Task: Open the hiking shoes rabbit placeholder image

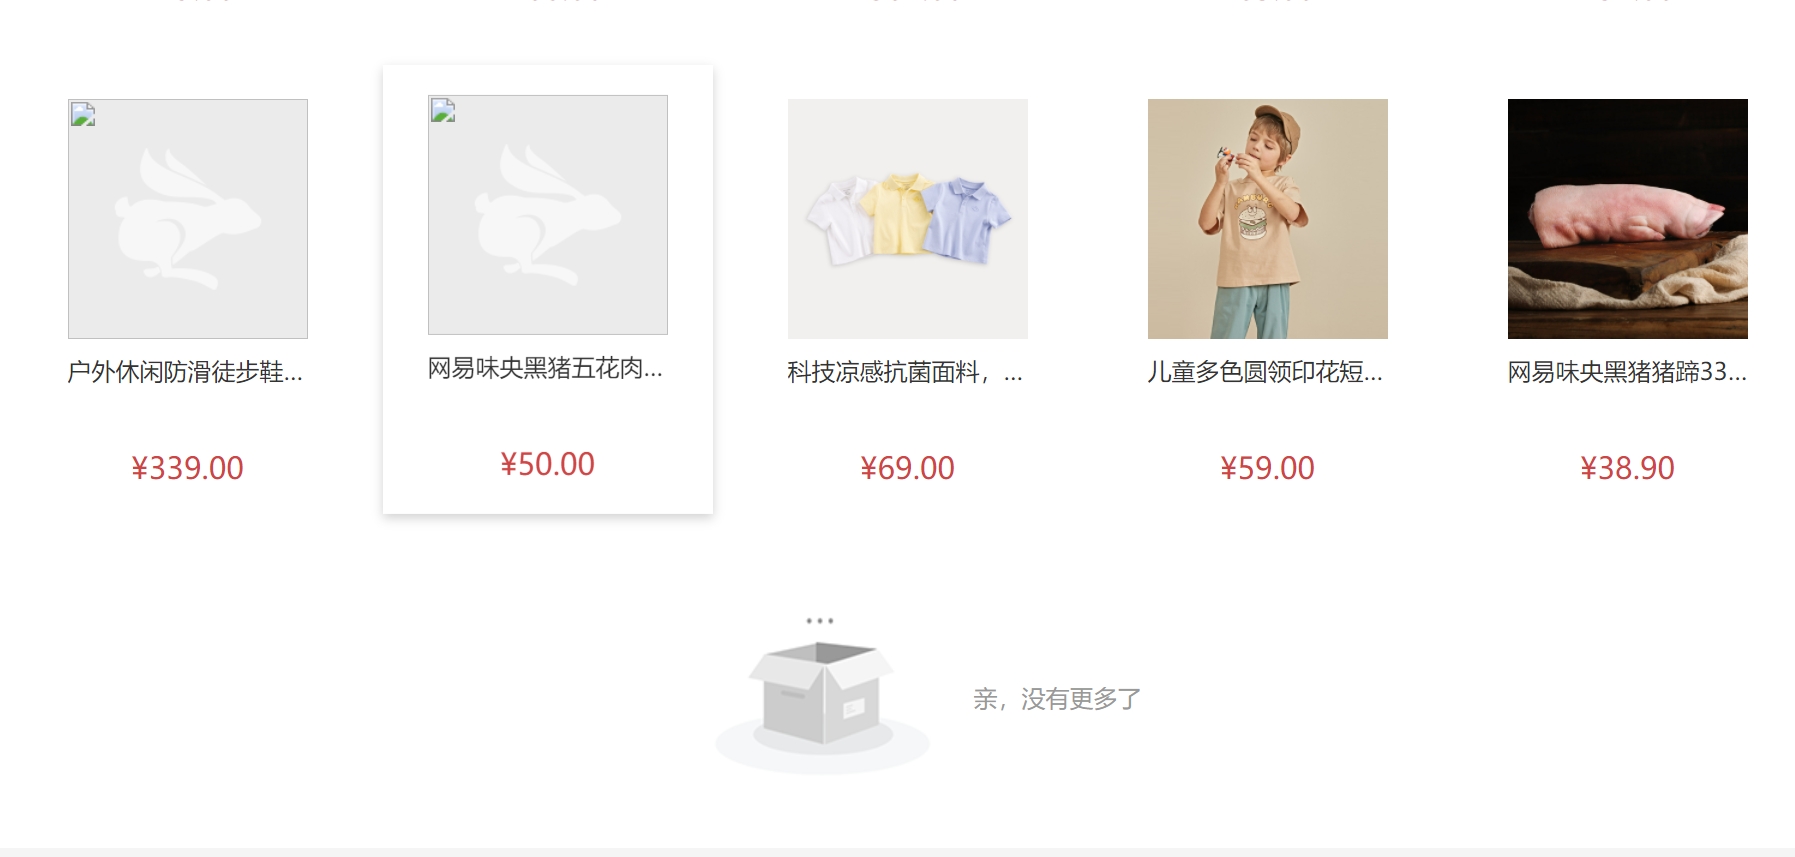Action: [x=188, y=219]
